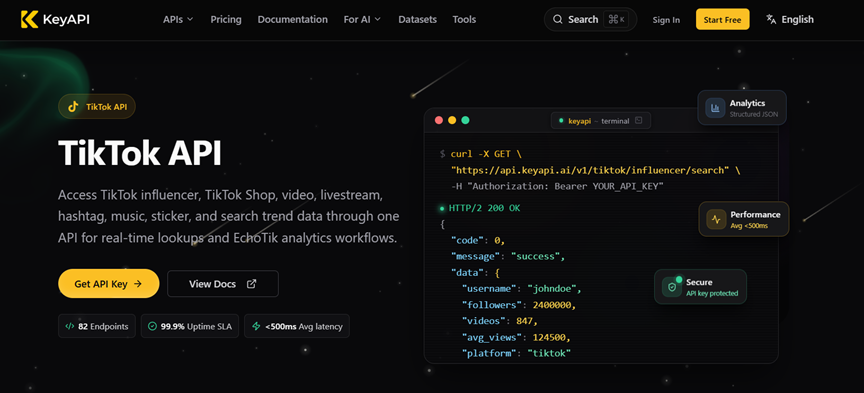Click the yellow dot in terminal window
The width and height of the screenshot is (864, 393).
click(452, 120)
